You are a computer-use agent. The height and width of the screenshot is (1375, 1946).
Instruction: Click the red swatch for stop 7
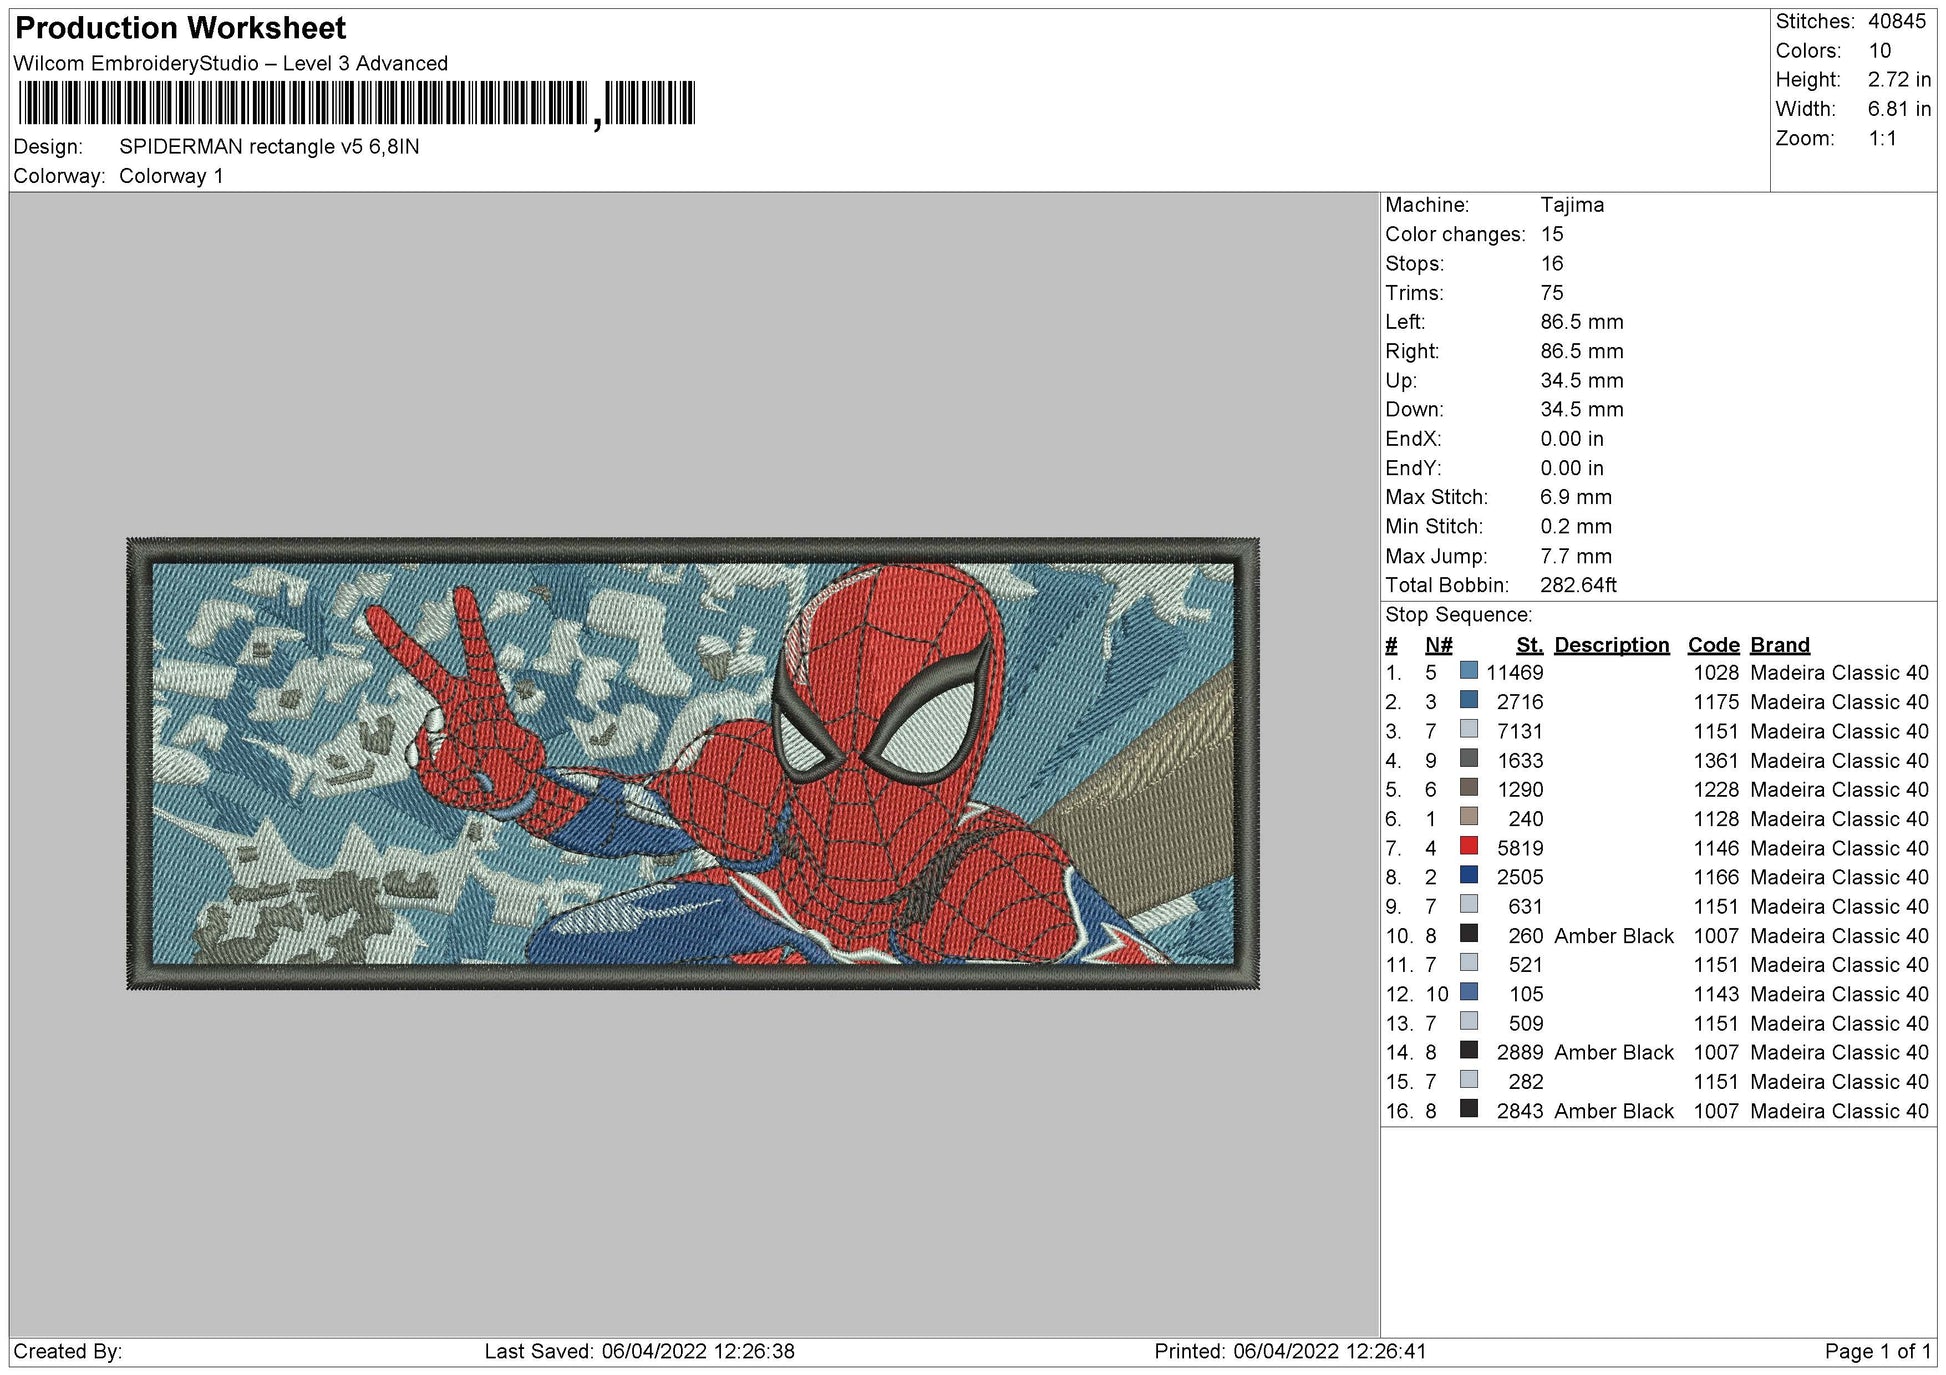(1469, 847)
